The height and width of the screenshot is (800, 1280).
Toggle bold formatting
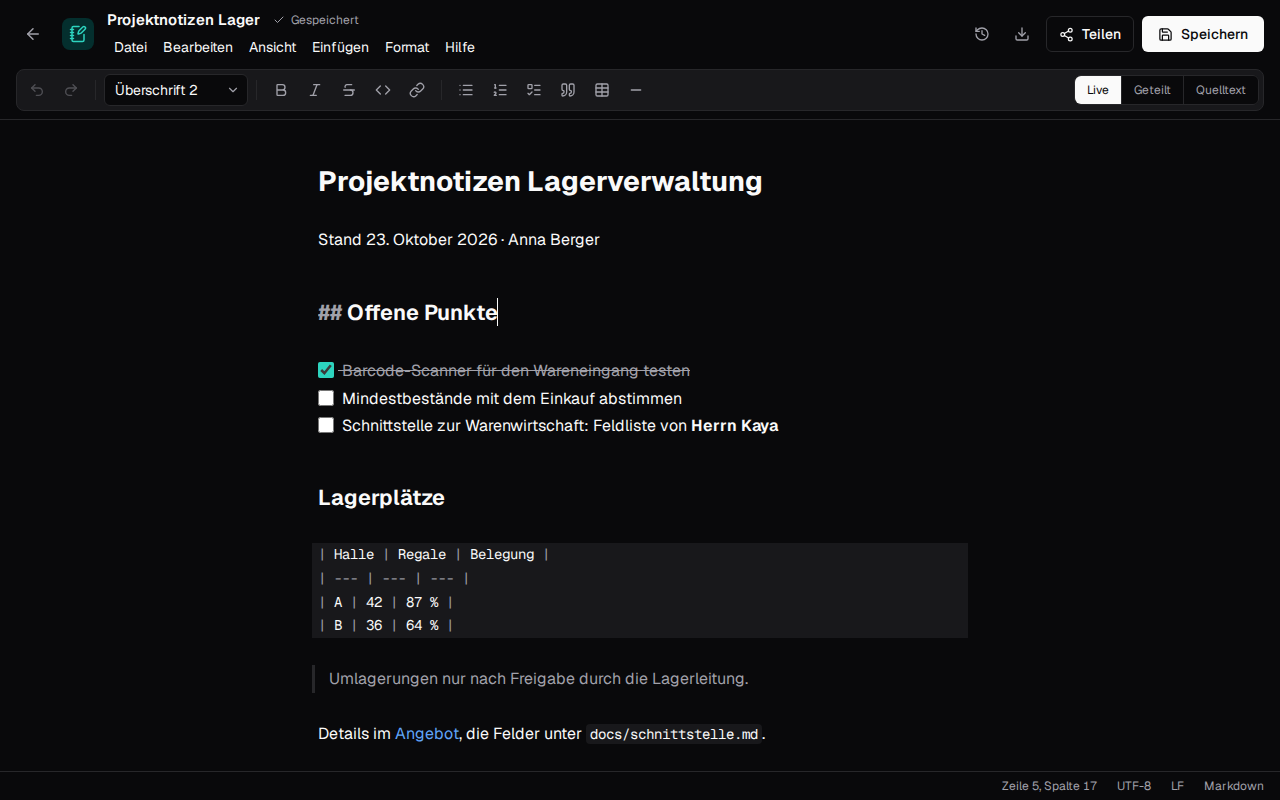click(x=281, y=90)
